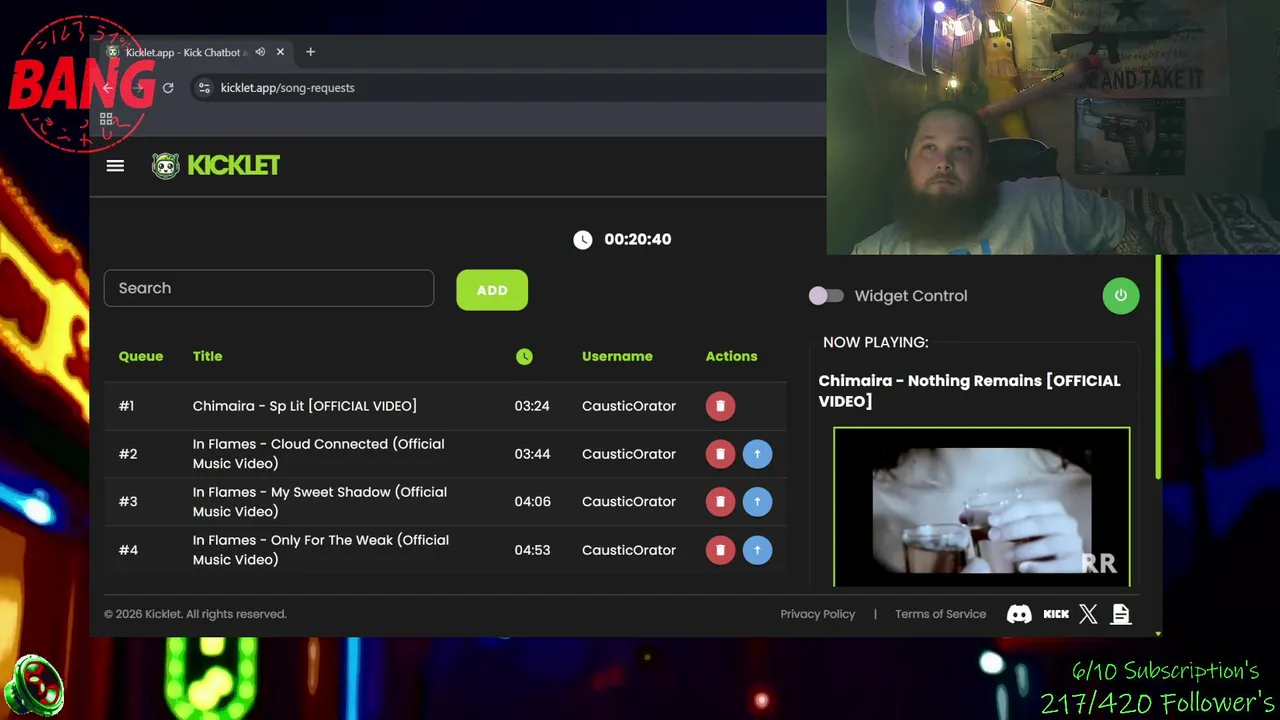Click duration 04:53 in row #4

(x=532, y=550)
